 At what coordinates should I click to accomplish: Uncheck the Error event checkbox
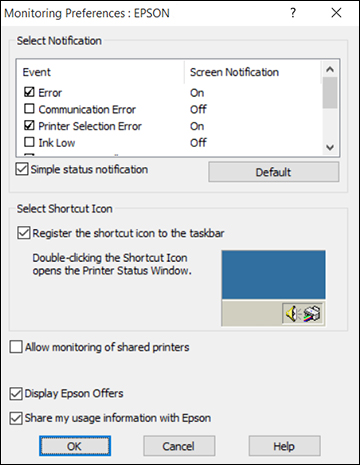click(29, 92)
